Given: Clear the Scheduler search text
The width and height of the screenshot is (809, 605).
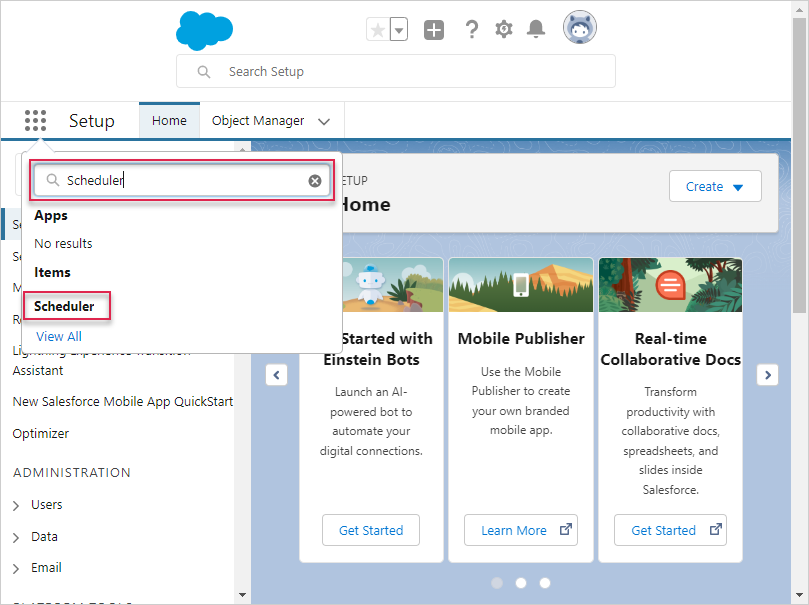Looking at the screenshot, I should point(315,181).
